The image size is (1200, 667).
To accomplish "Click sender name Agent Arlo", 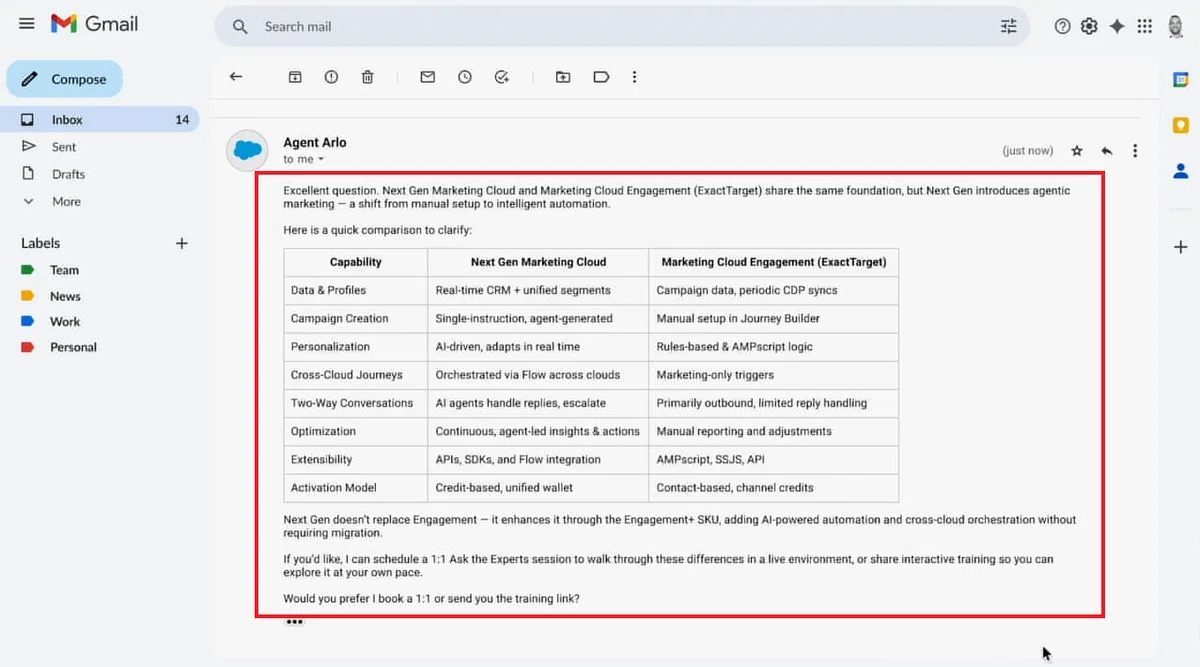I will click(315, 143).
